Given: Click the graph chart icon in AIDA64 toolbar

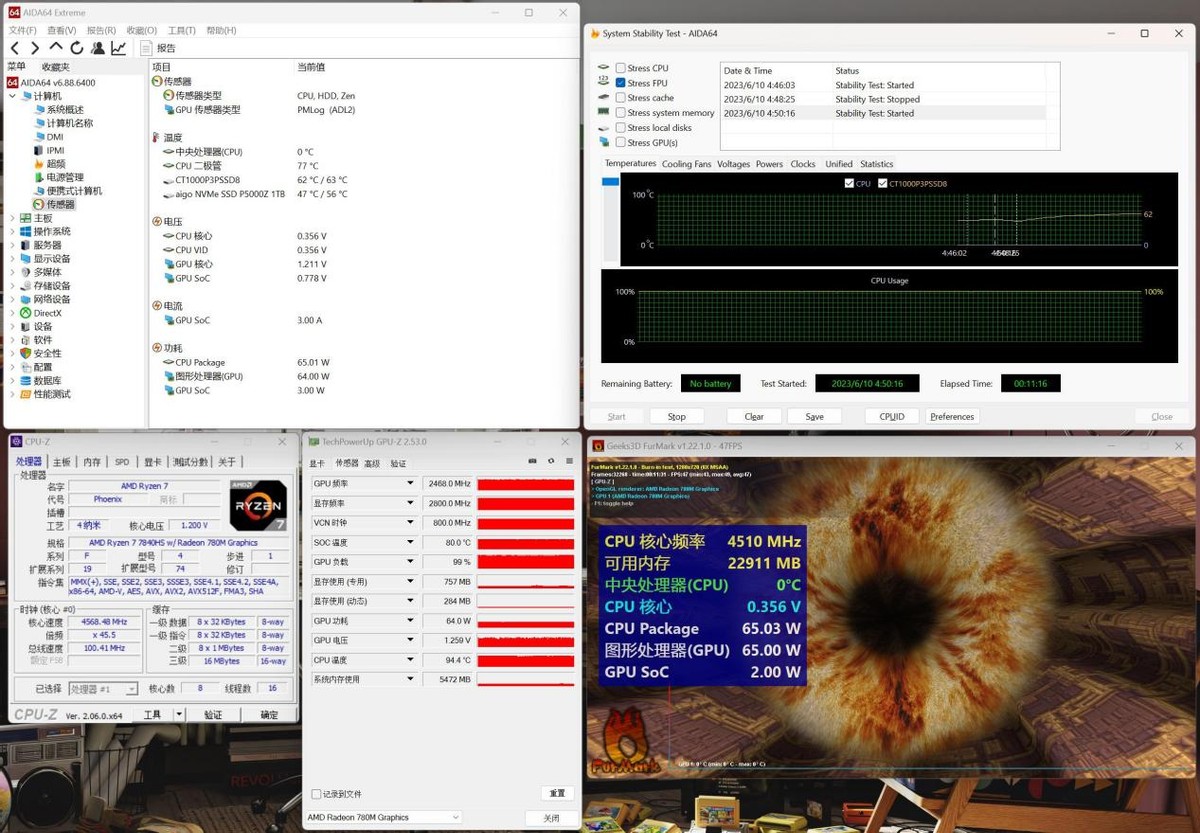Looking at the screenshot, I should coord(119,48).
